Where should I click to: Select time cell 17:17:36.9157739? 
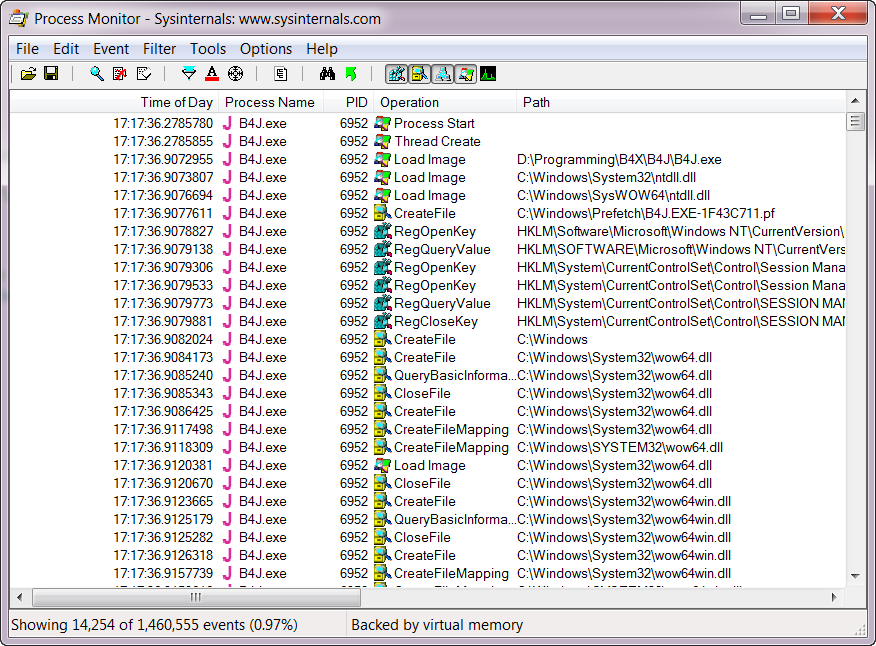coord(163,573)
